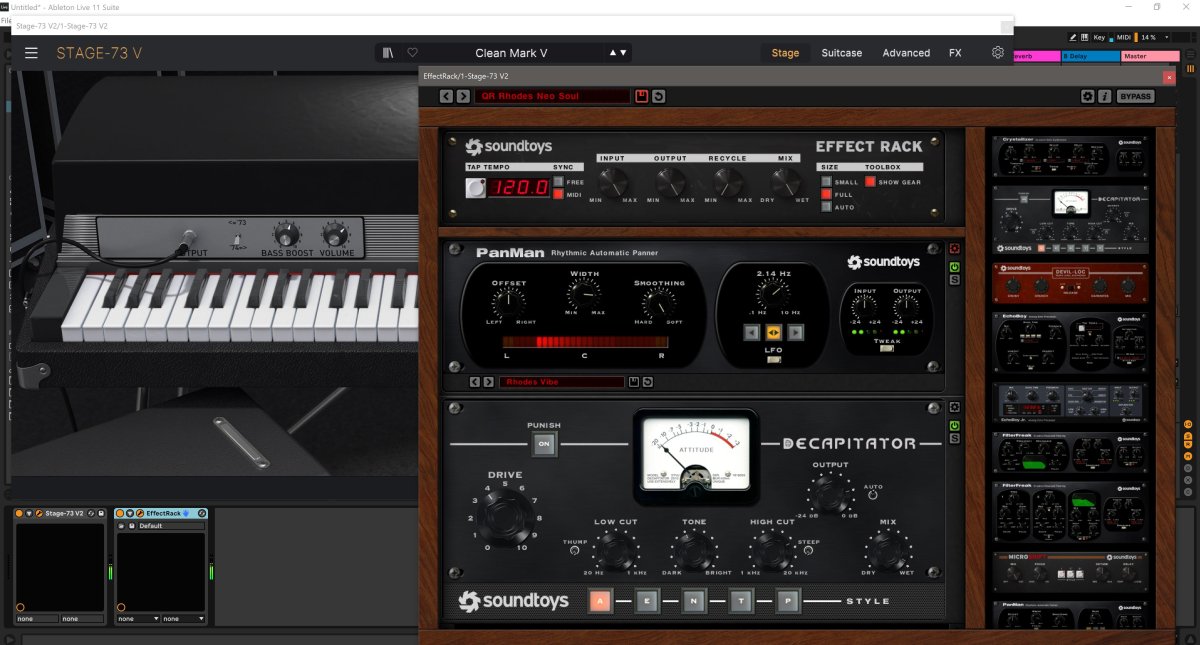
Task: Open Effect Rack info button
Action: (x=1104, y=96)
